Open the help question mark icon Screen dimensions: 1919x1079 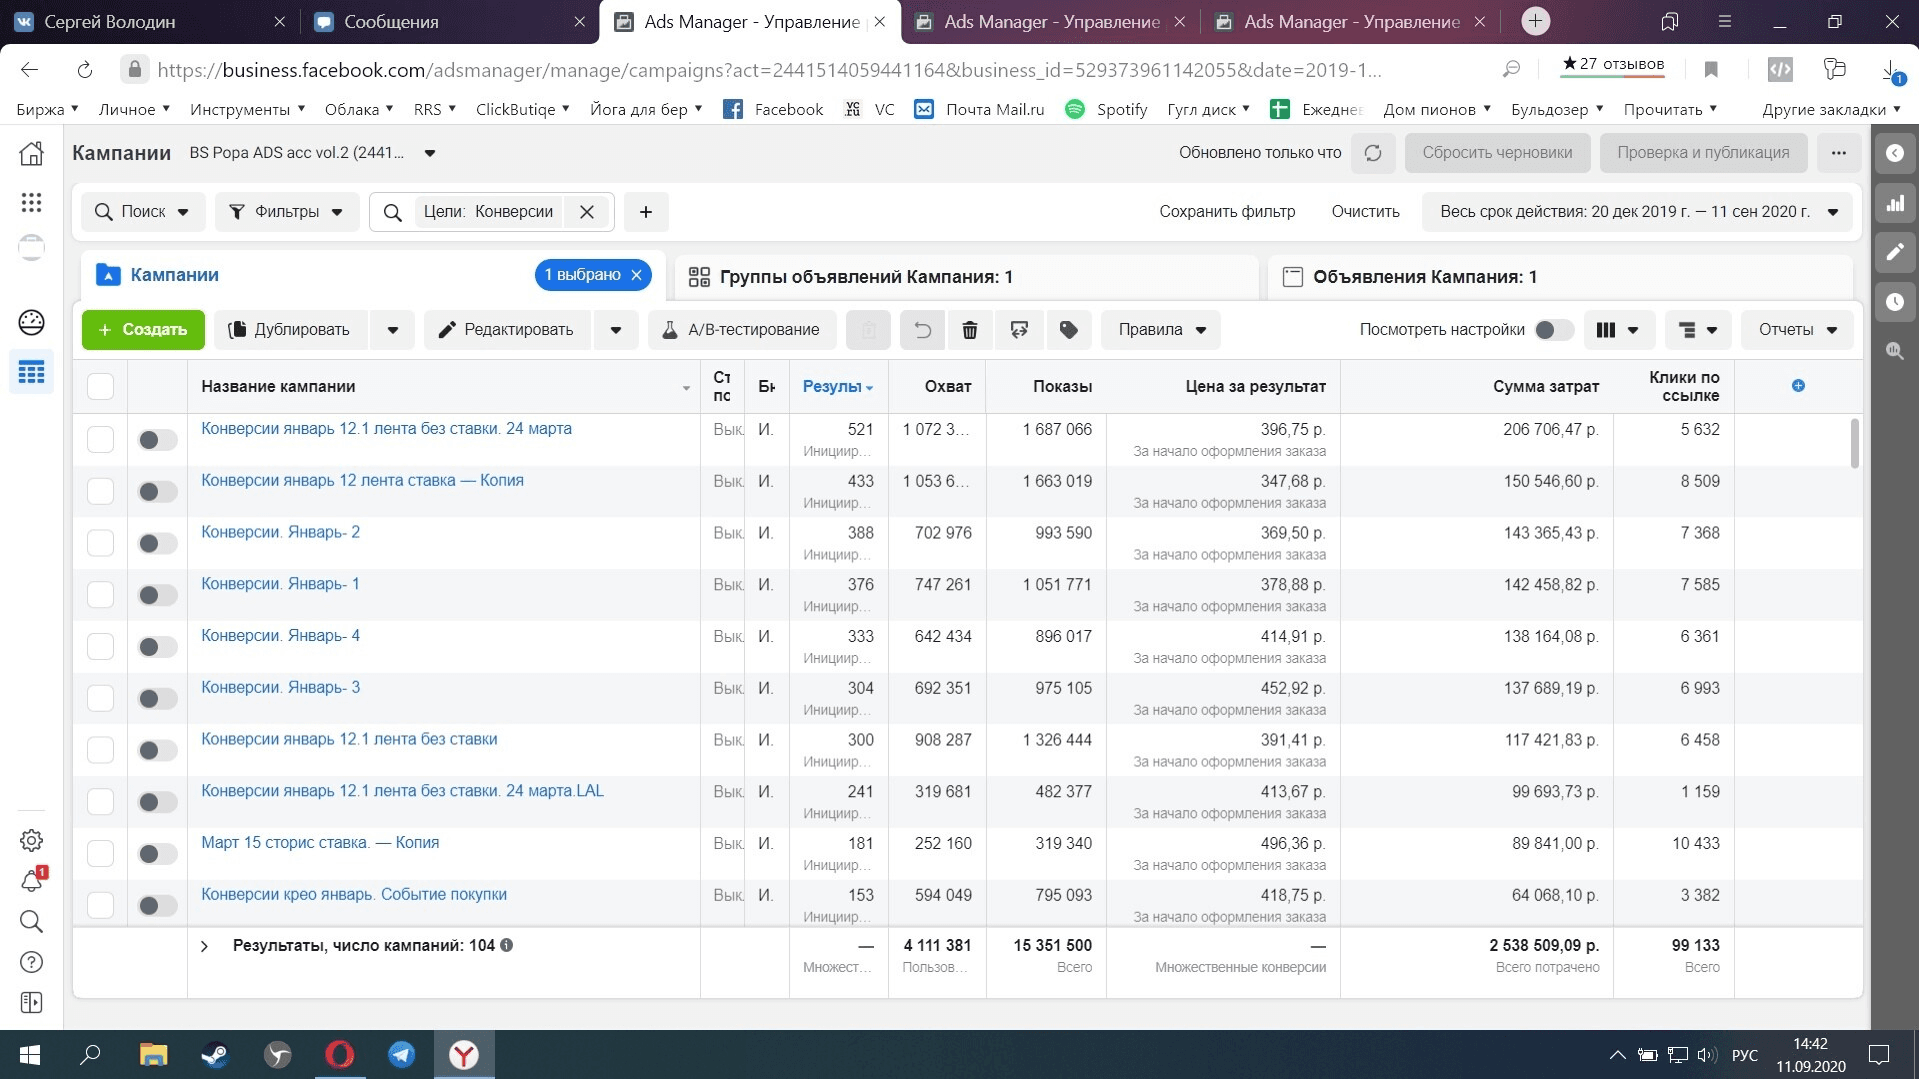31,962
